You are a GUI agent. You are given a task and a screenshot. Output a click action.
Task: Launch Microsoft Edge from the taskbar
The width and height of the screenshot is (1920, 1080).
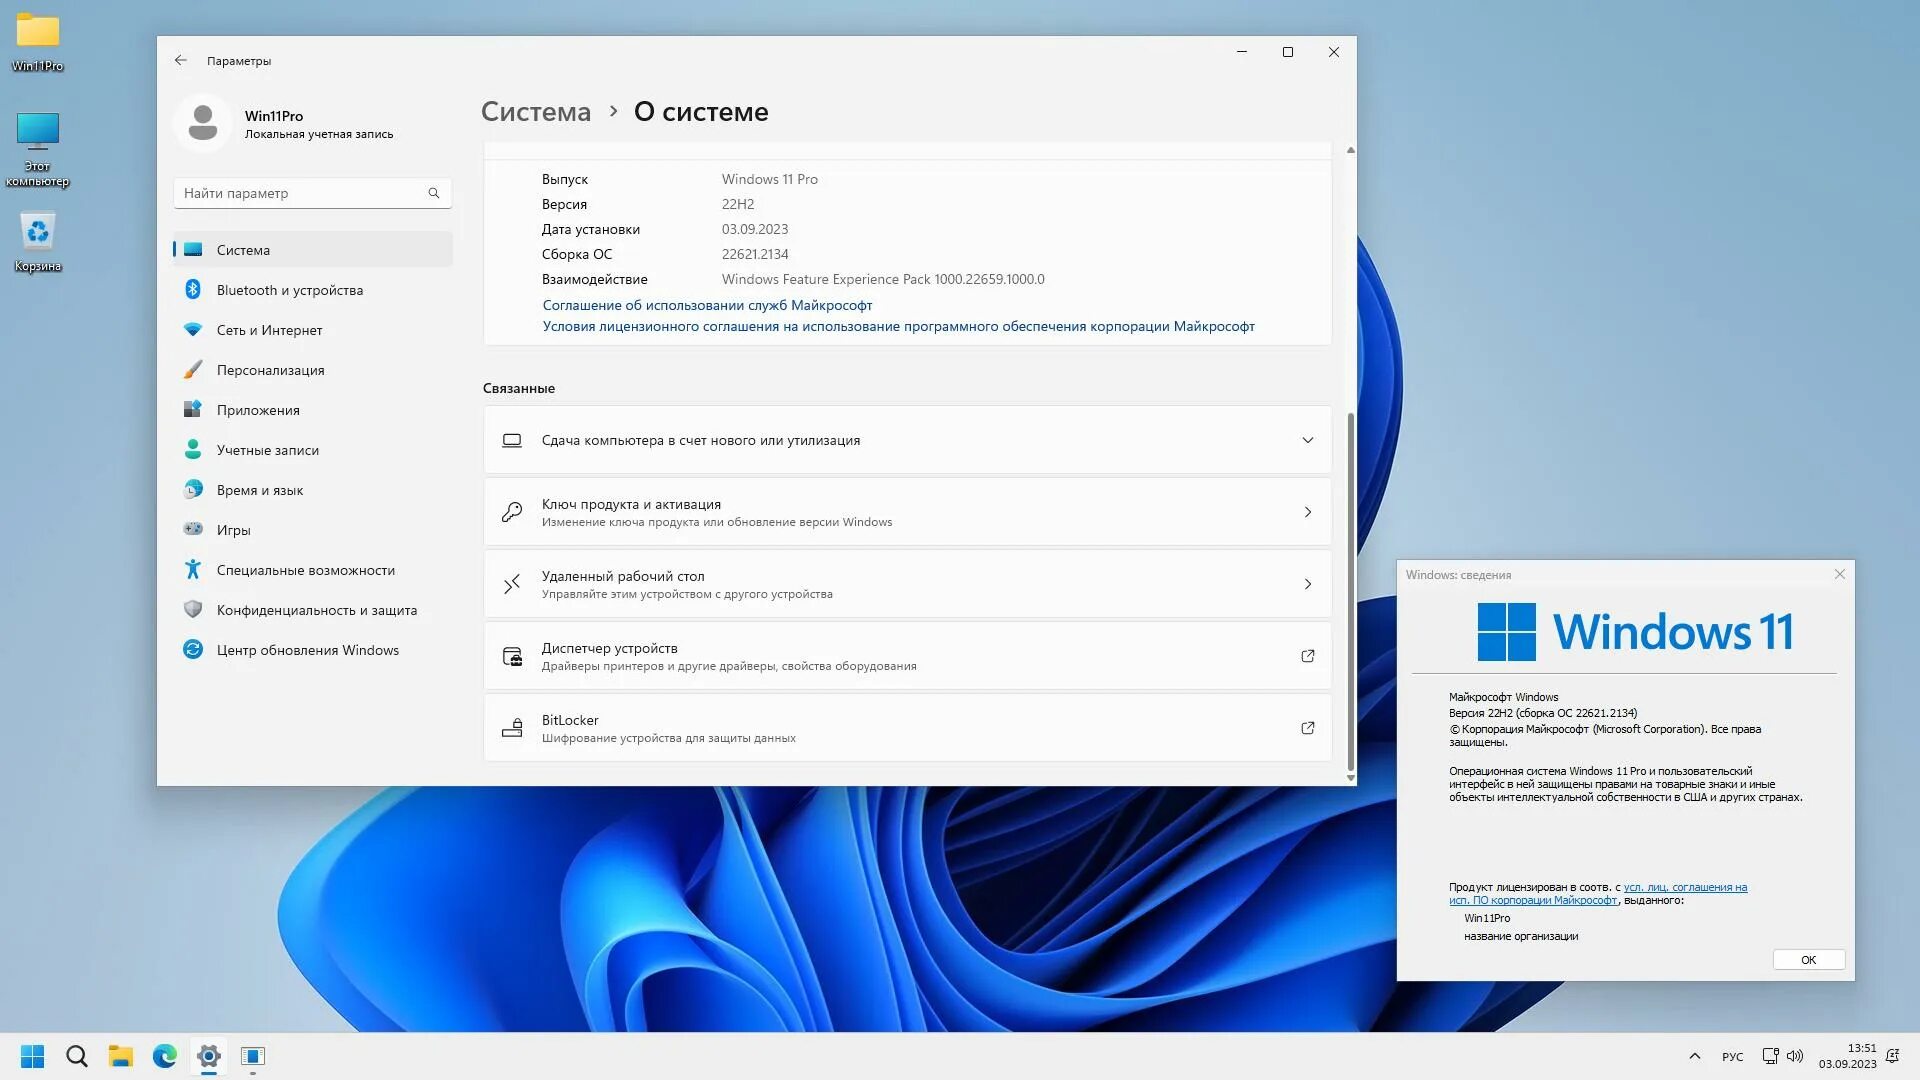(164, 1056)
